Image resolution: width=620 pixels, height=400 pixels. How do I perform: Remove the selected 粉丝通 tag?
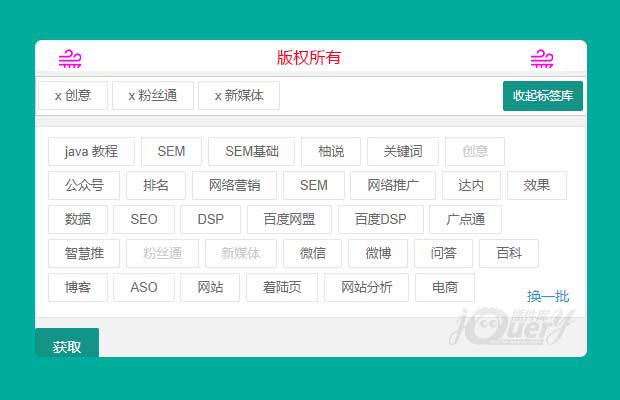pos(152,96)
